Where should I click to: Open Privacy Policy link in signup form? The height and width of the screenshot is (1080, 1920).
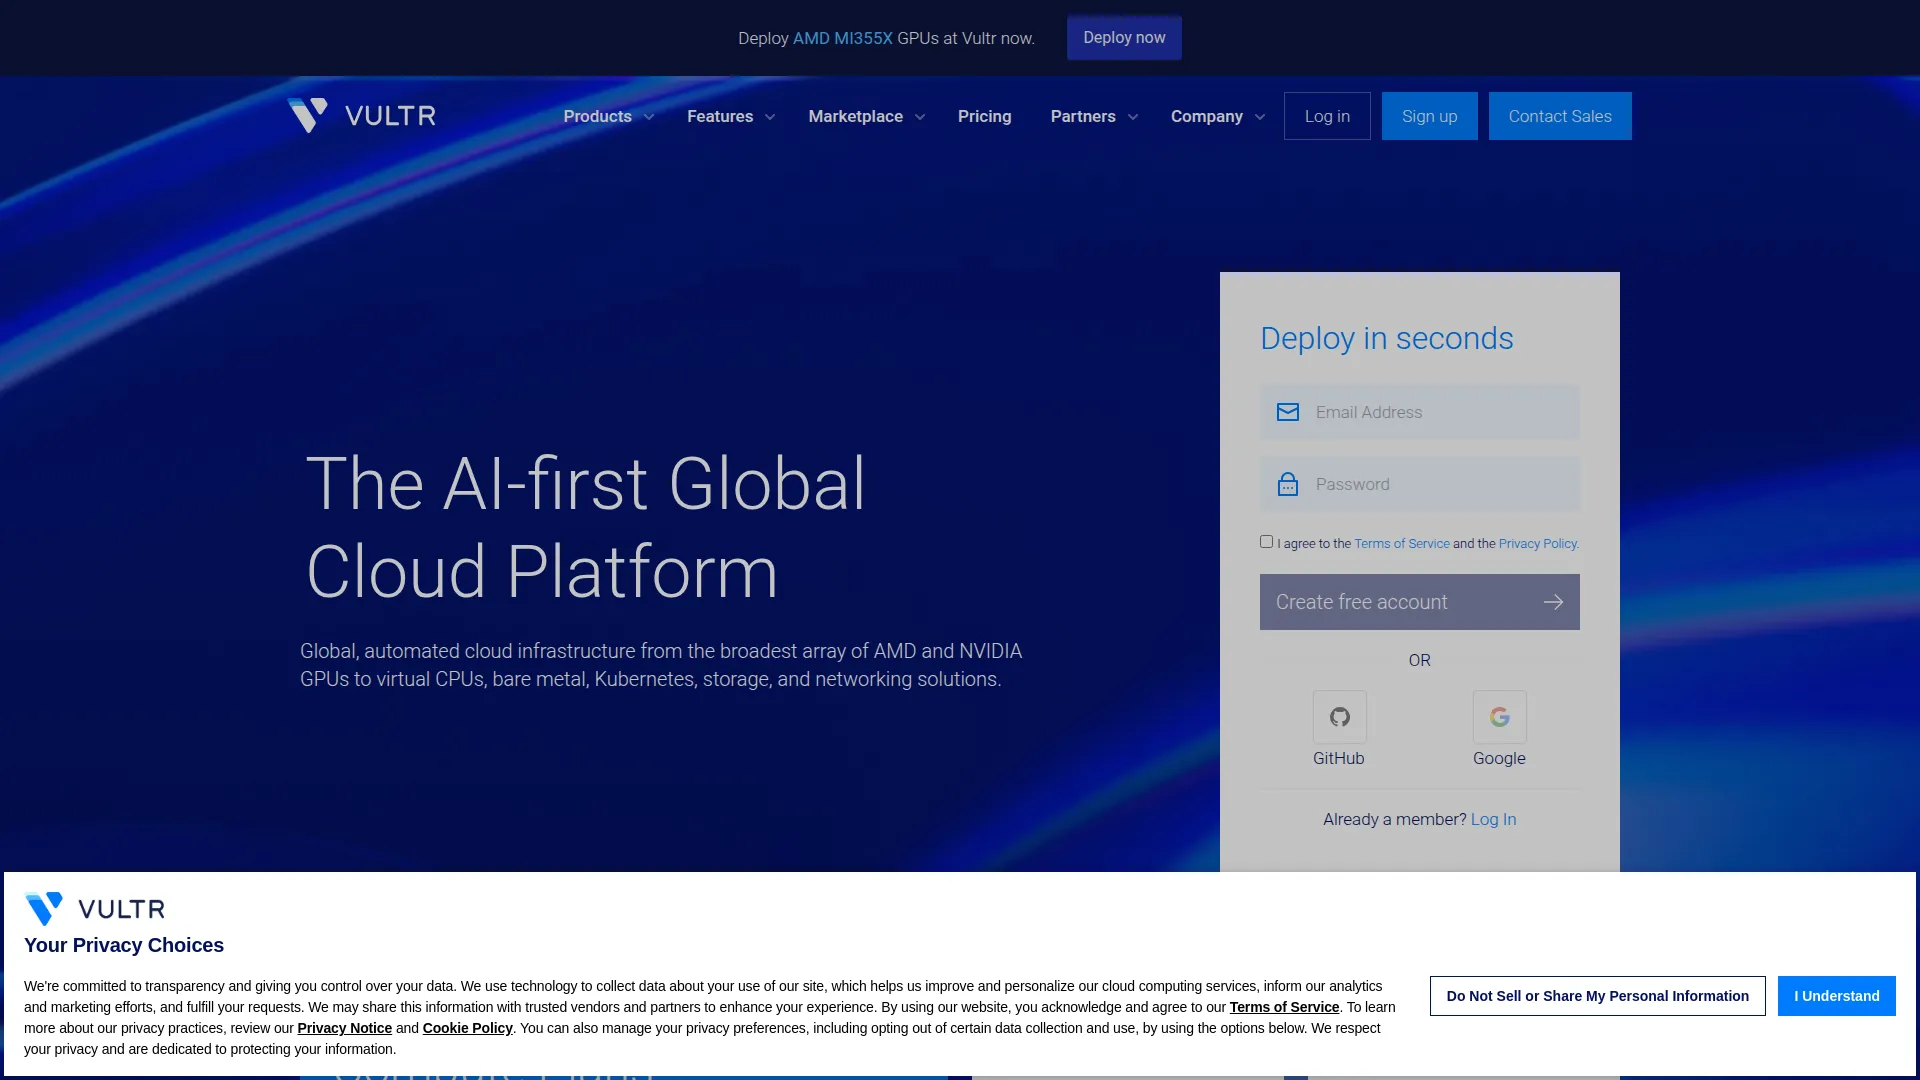(x=1538, y=543)
